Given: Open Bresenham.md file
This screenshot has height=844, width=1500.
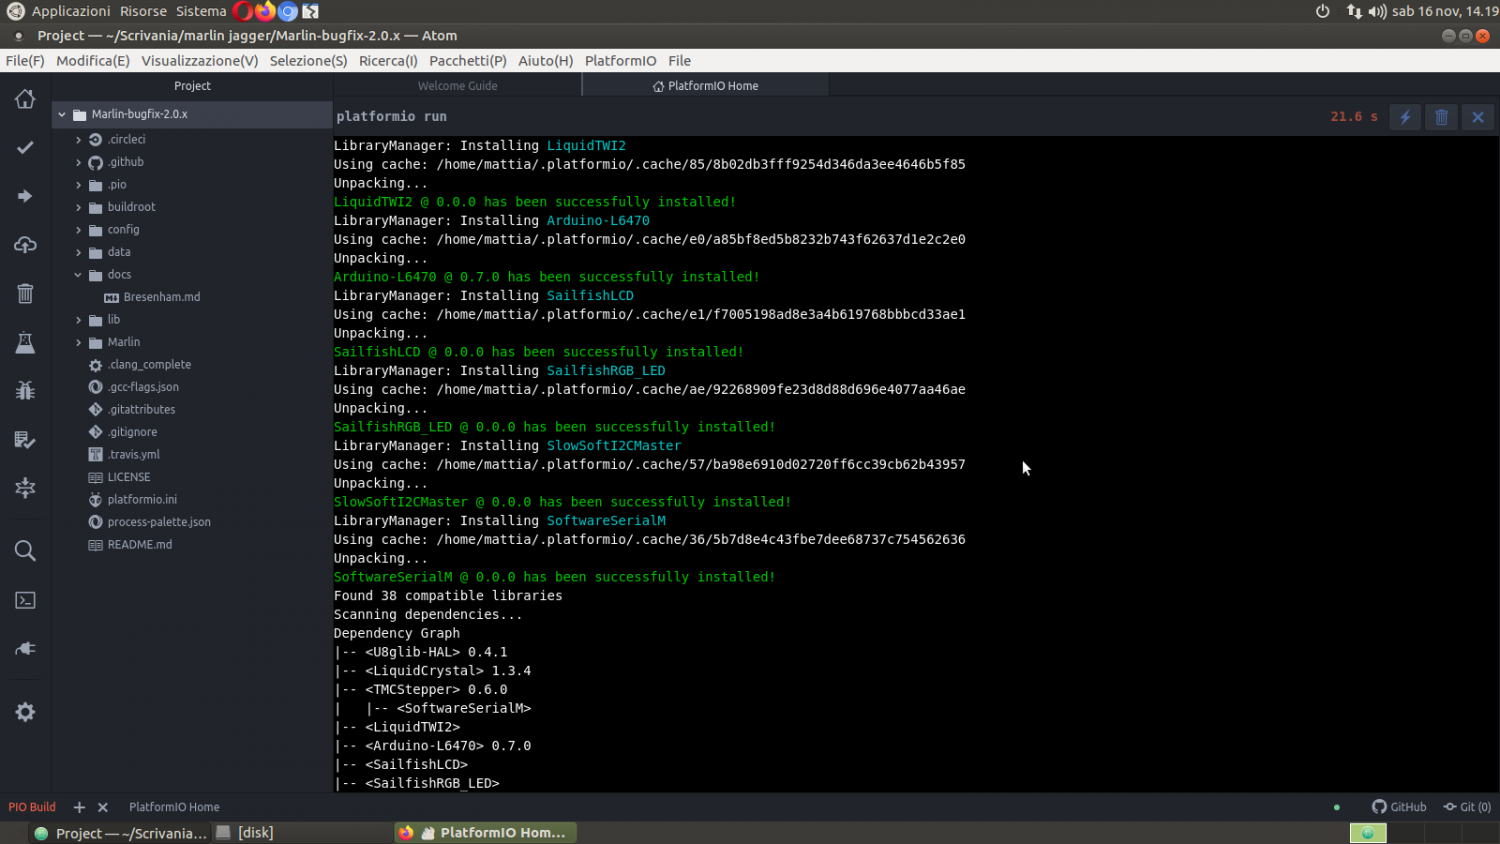Looking at the screenshot, I should (162, 297).
